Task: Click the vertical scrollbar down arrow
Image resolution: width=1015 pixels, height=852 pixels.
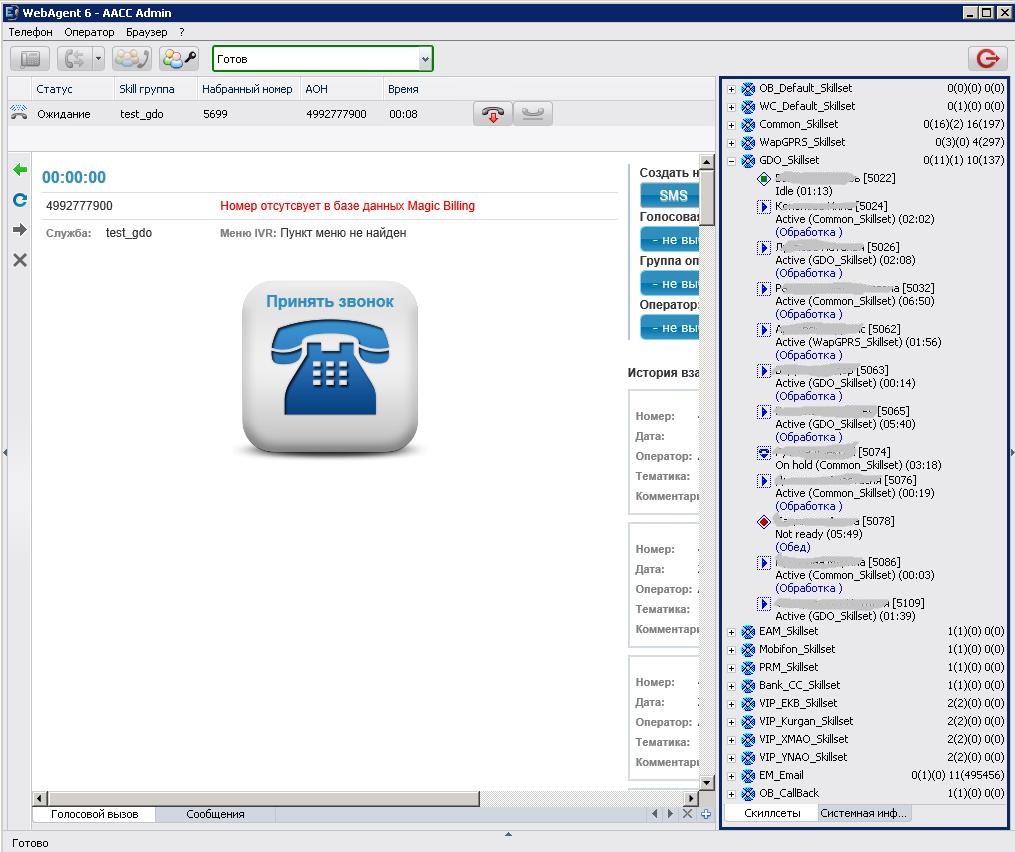Action: click(707, 783)
